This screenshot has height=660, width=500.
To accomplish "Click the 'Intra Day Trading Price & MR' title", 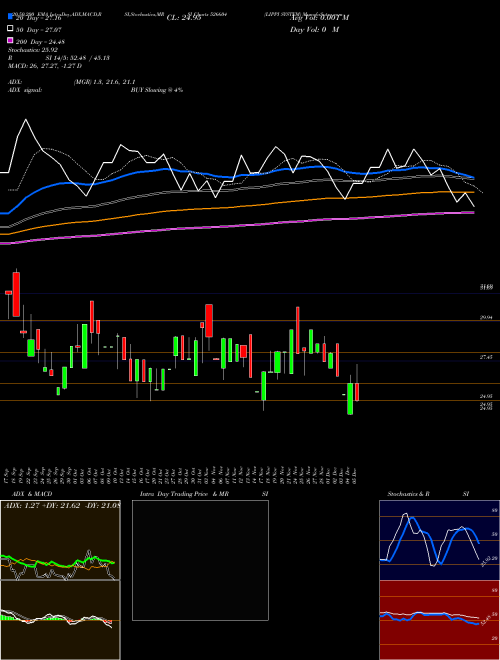I will click(184, 494).
